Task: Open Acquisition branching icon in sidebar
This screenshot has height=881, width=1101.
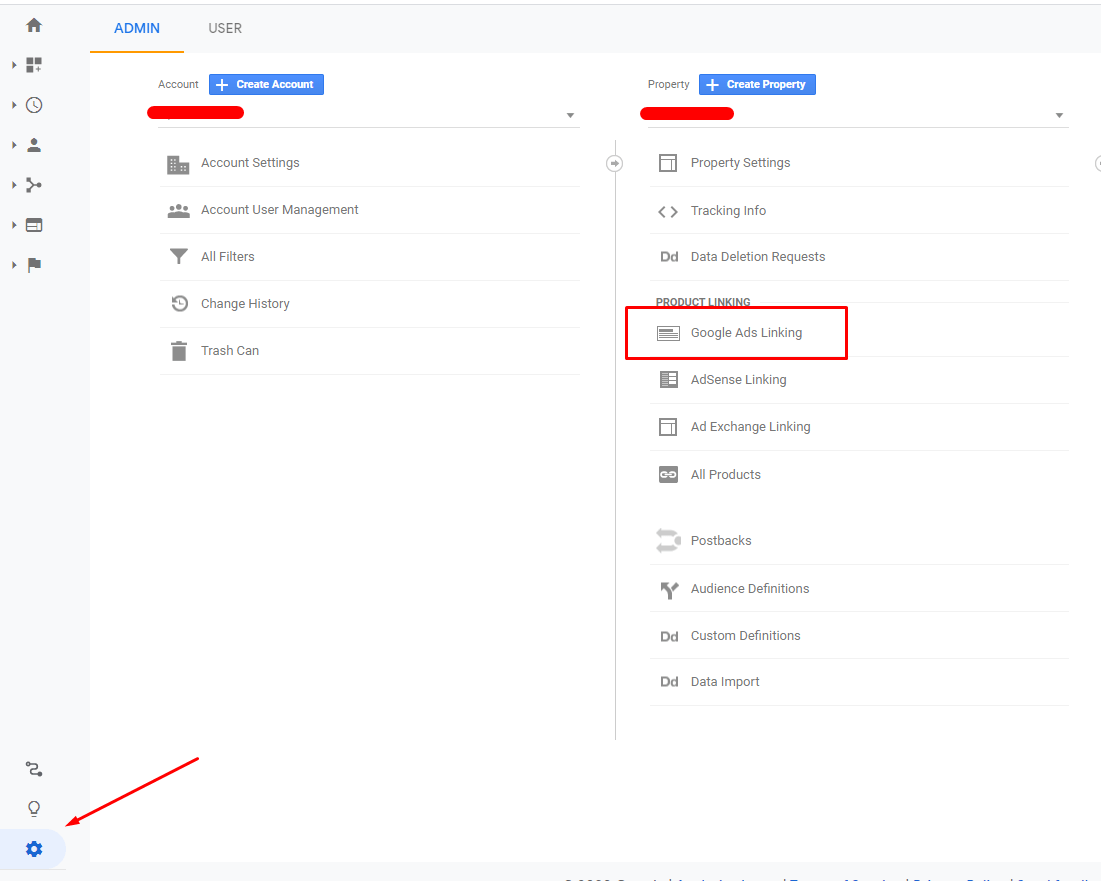Action: pos(34,185)
